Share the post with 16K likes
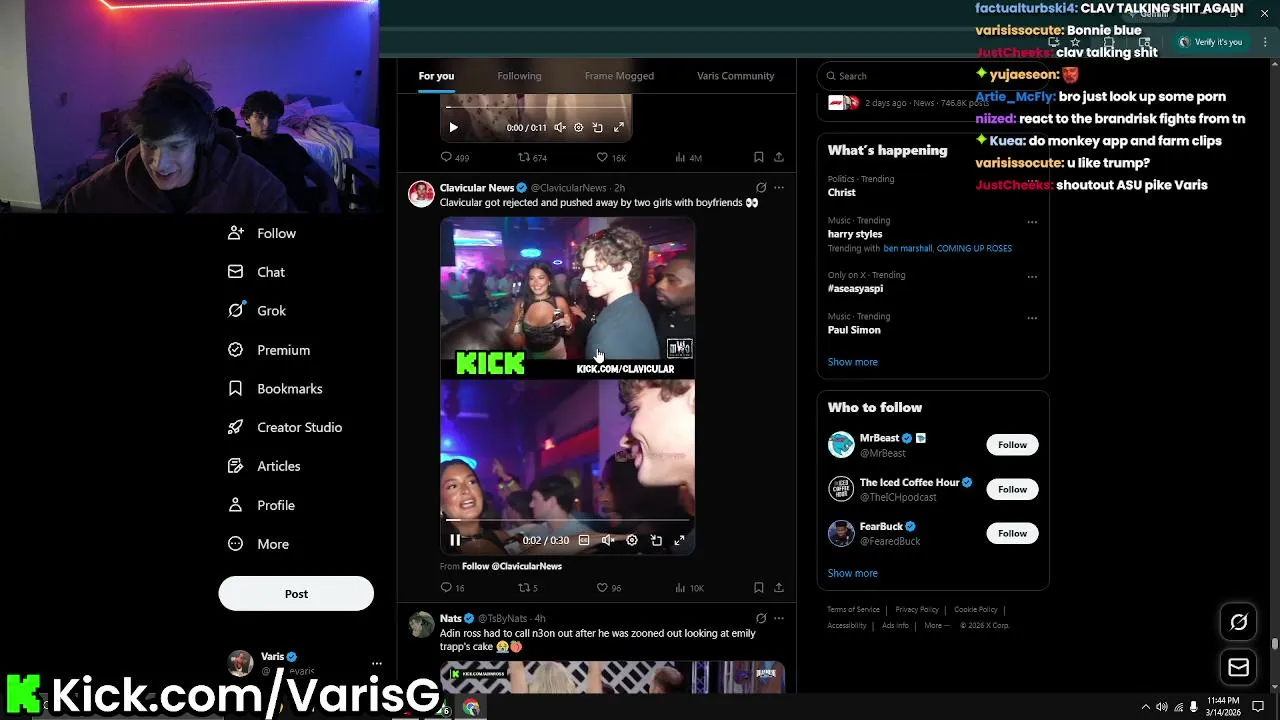Screen dimensions: 1280x720 pyautogui.click(x=779, y=157)
